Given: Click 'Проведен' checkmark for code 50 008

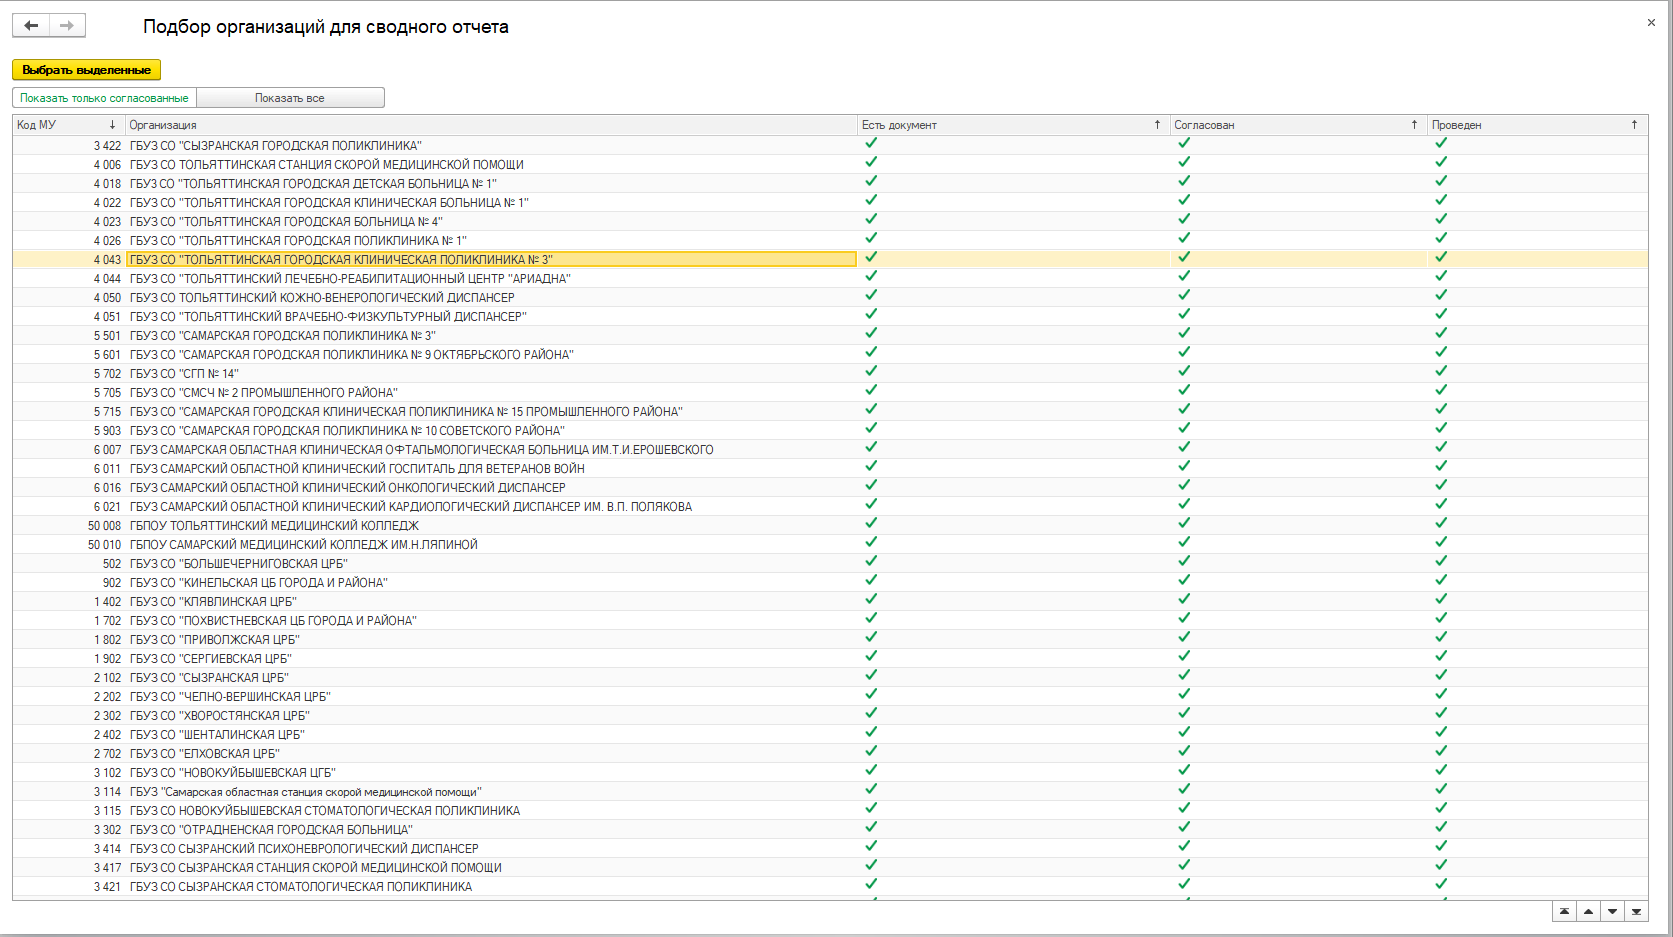Looking at the screenshot, I should [1441, 523].
